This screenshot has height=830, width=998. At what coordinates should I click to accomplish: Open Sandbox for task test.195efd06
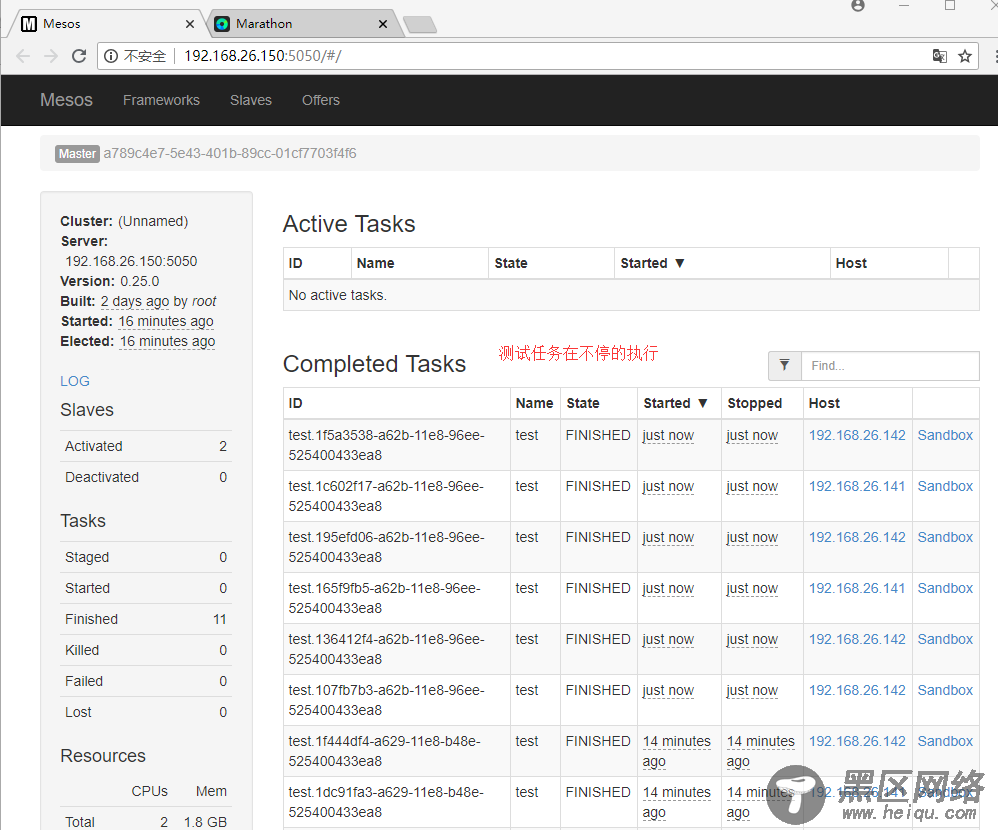945,537
